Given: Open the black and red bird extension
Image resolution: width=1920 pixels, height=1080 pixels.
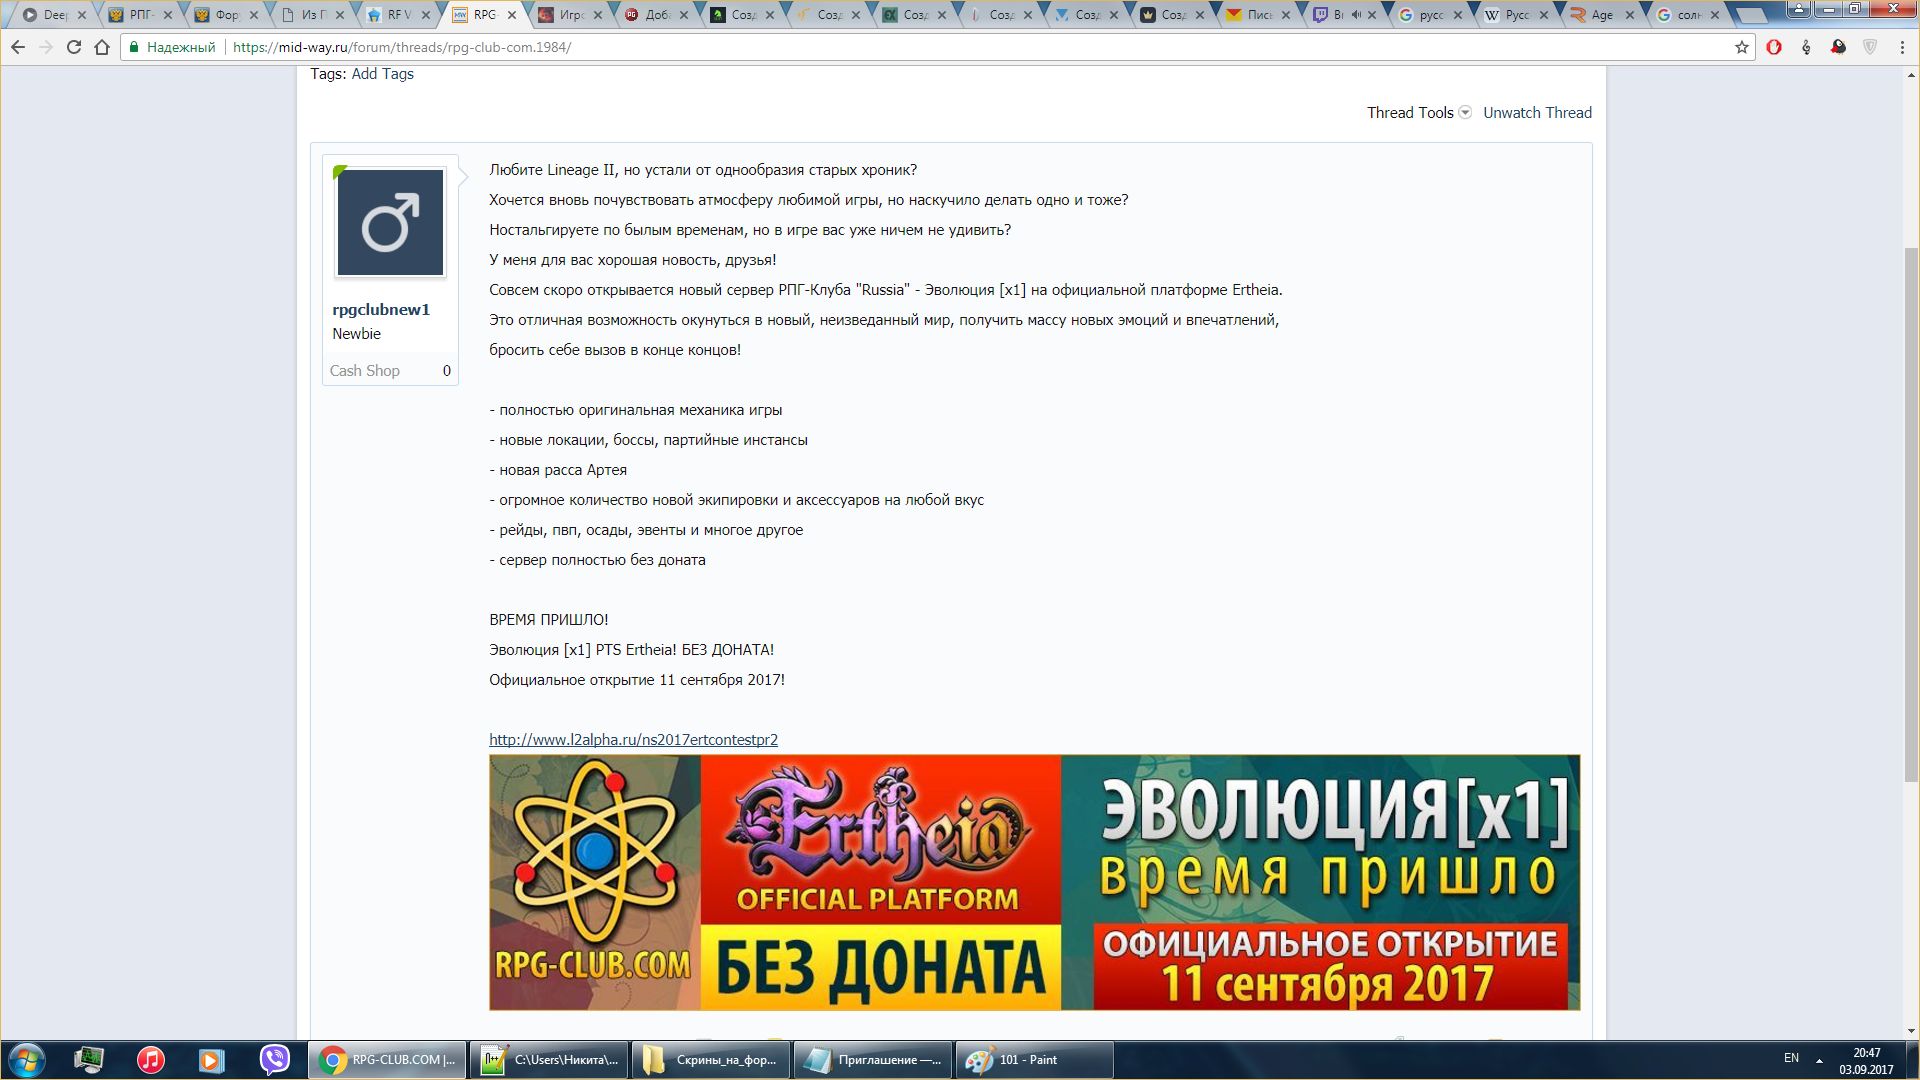Looking at the screenshot, I should point(1838,47).
